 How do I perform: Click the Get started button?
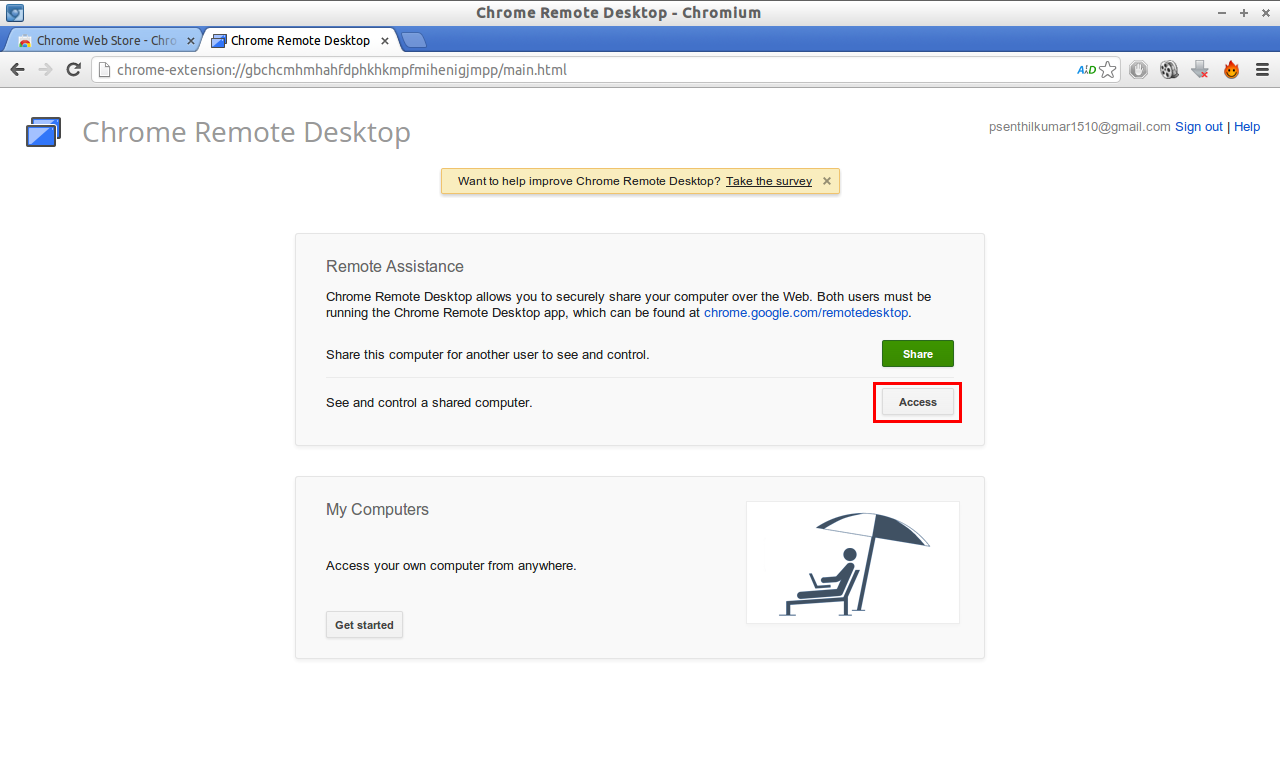point(364,625)
